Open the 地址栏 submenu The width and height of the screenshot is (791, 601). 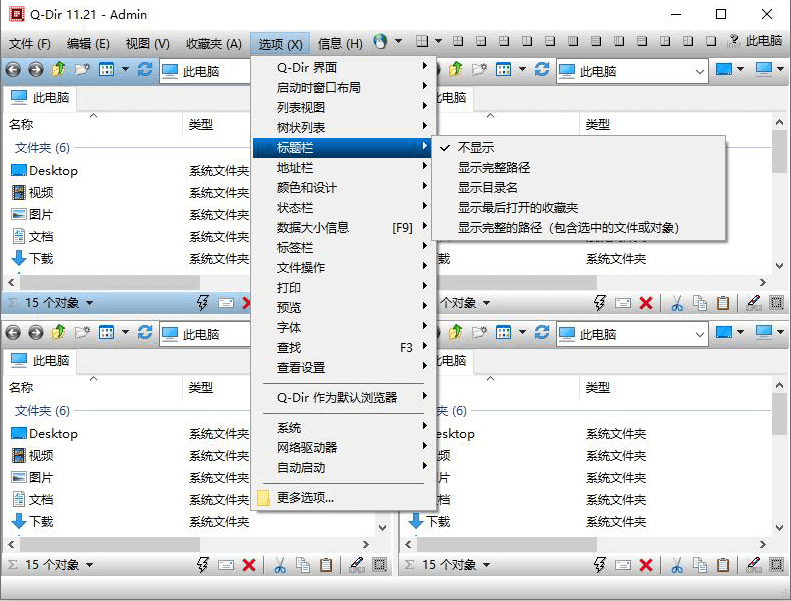point(344,168)
